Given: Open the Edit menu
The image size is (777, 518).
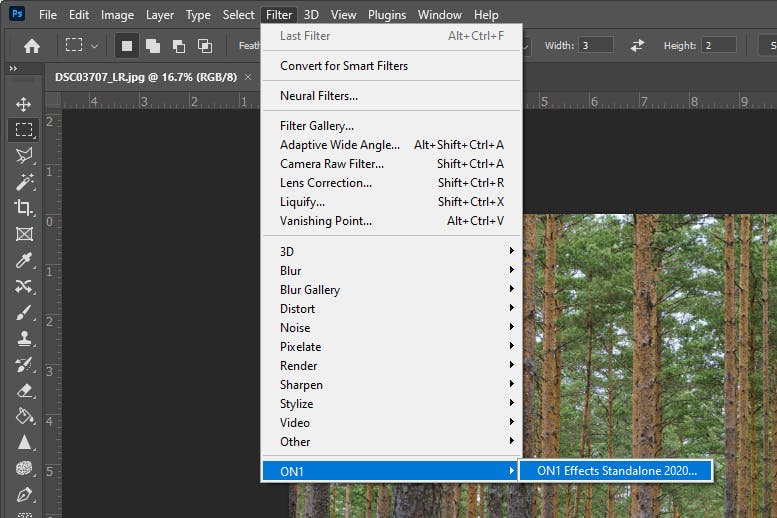Looking at the screenshot, I should point(79,15).
